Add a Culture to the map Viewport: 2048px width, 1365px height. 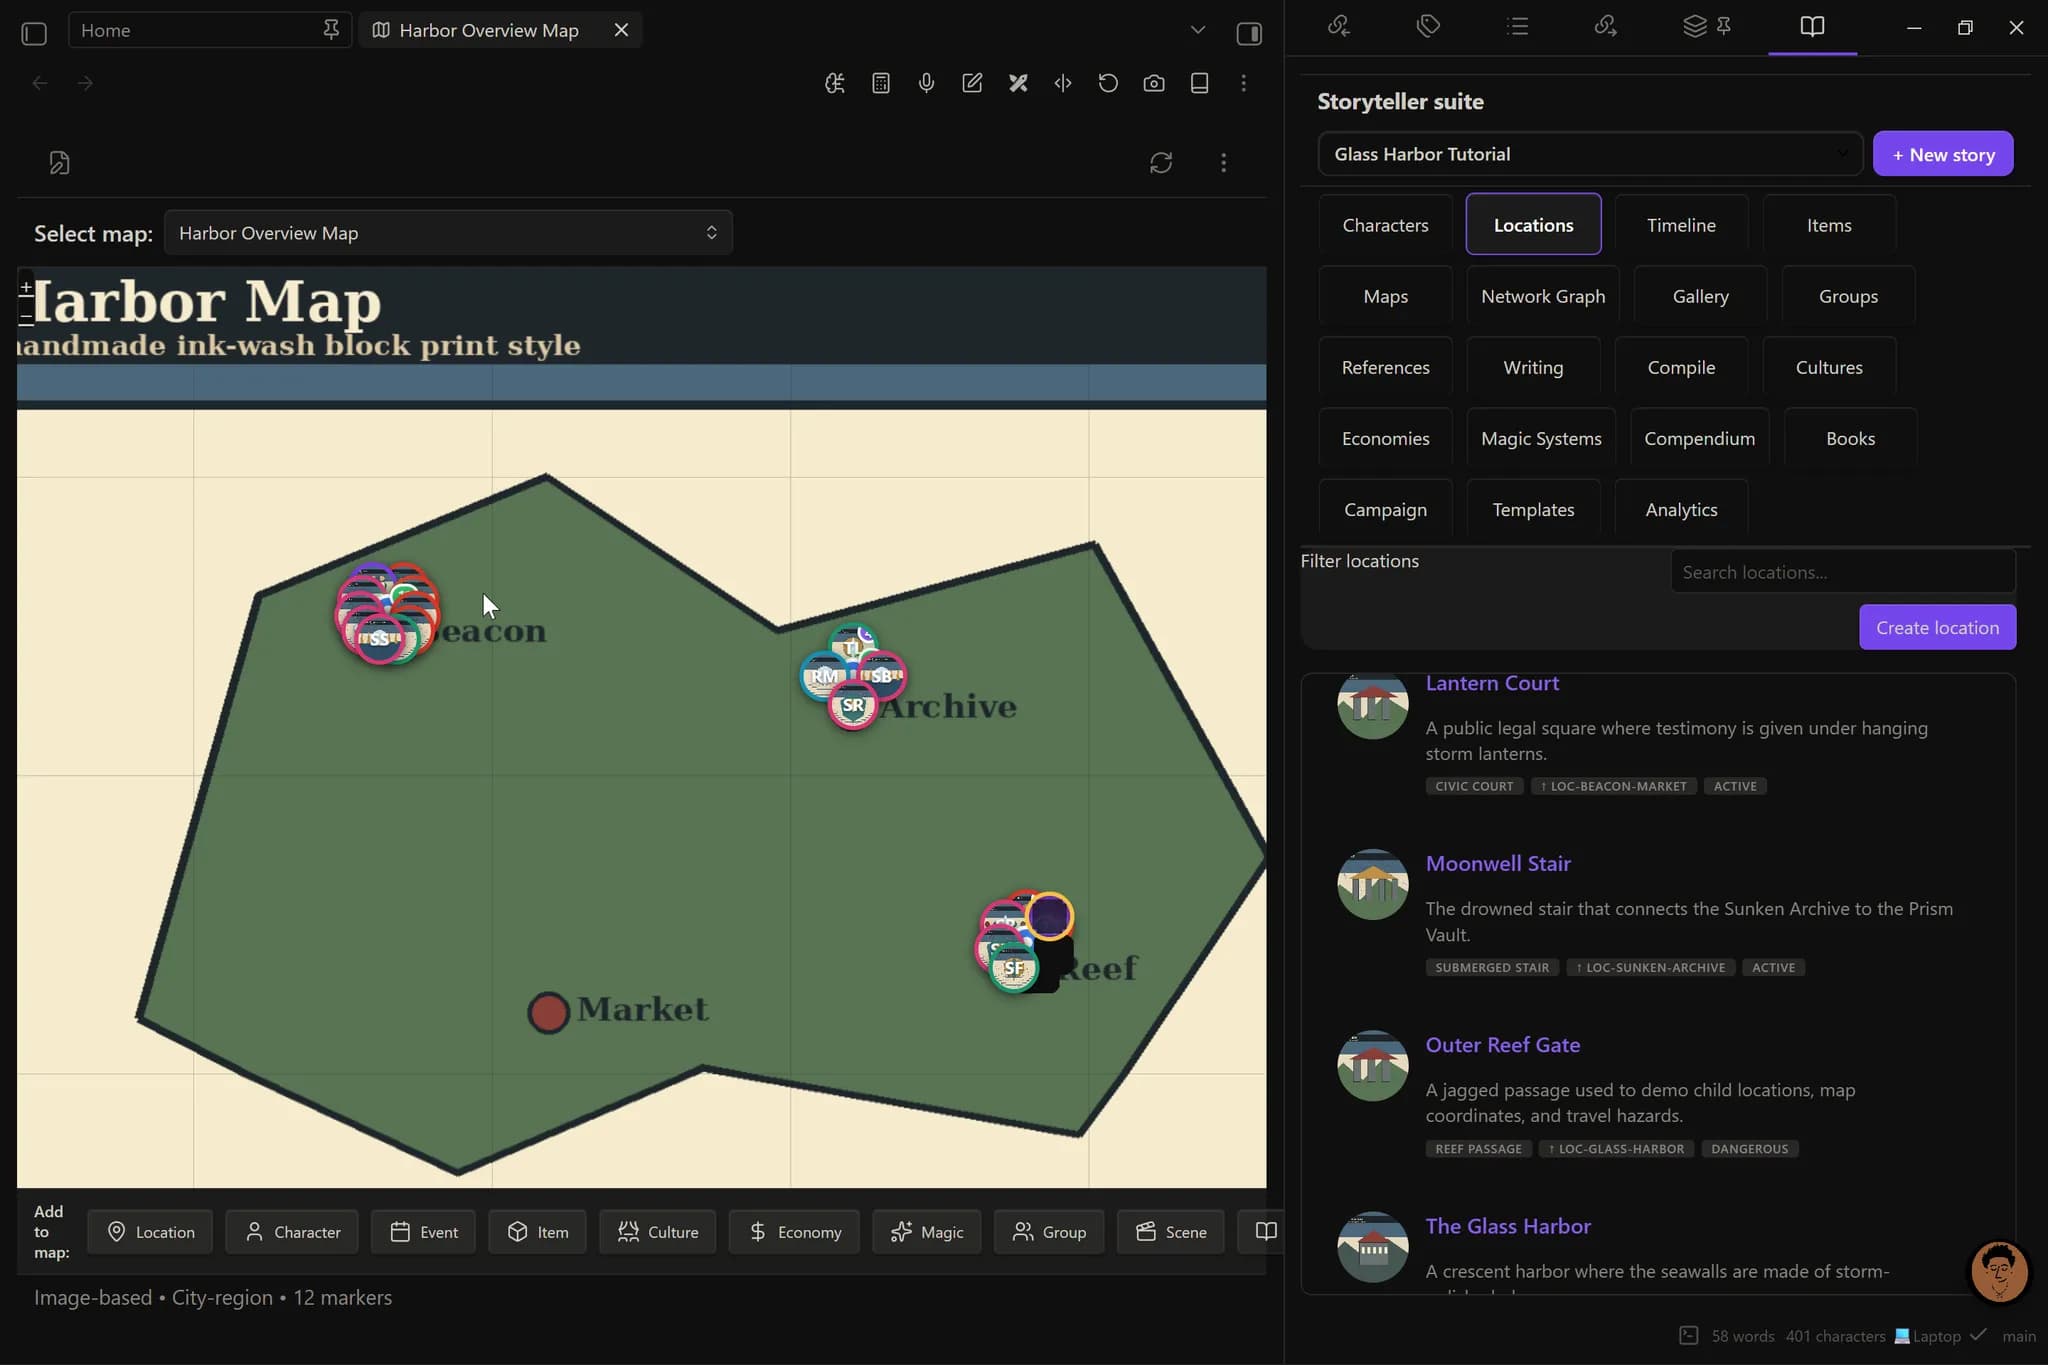(658, 1231)
